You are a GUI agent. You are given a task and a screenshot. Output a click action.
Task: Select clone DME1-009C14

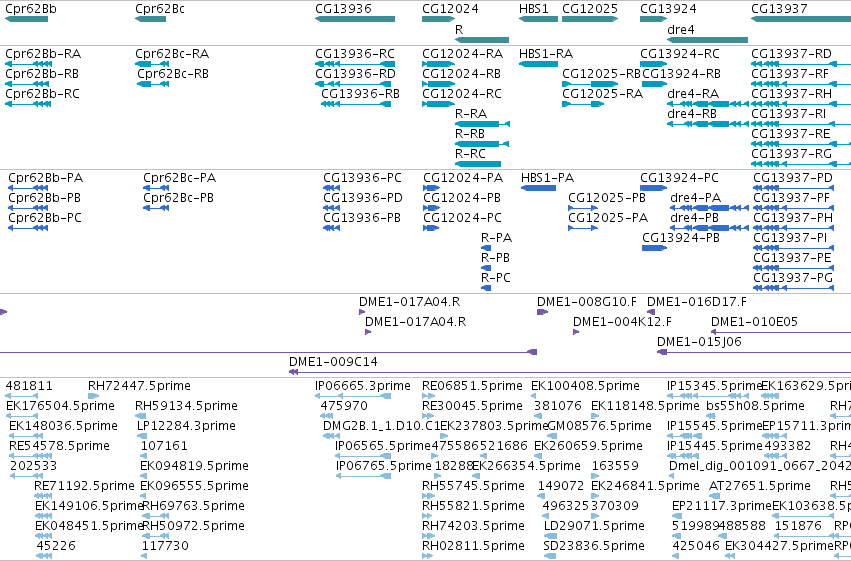coord(333,362)
